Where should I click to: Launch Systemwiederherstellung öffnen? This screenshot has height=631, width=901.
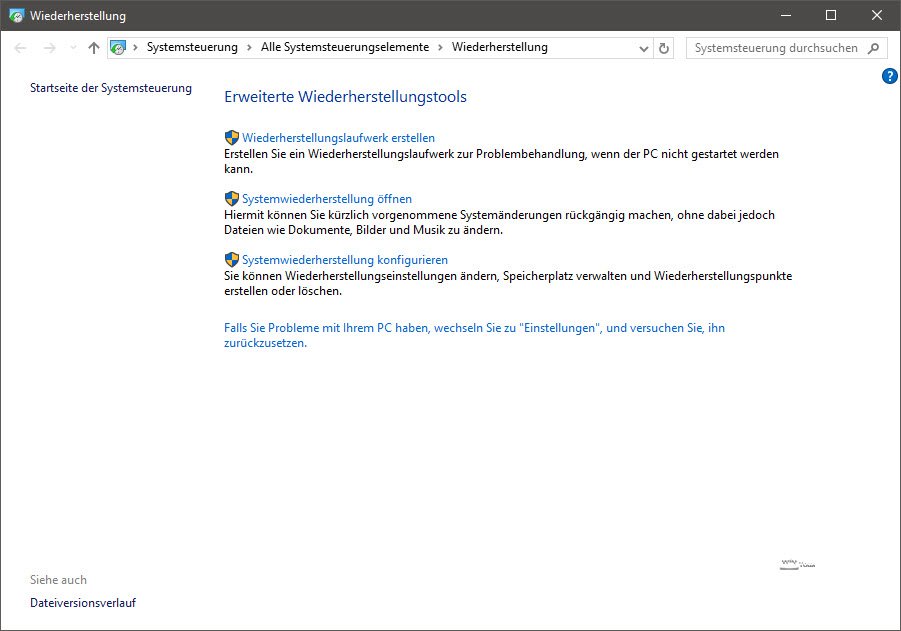327,199
